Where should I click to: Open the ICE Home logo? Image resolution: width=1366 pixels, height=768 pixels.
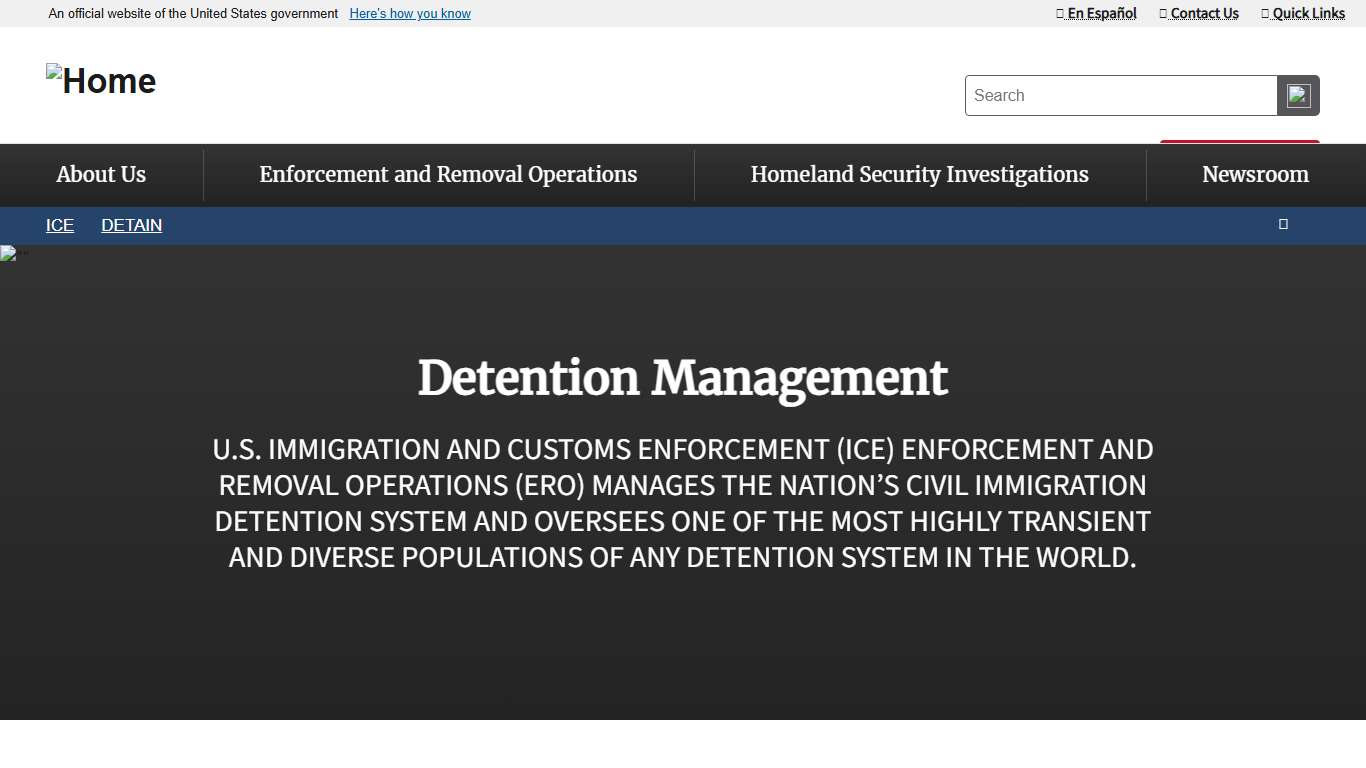click(100, 80)
